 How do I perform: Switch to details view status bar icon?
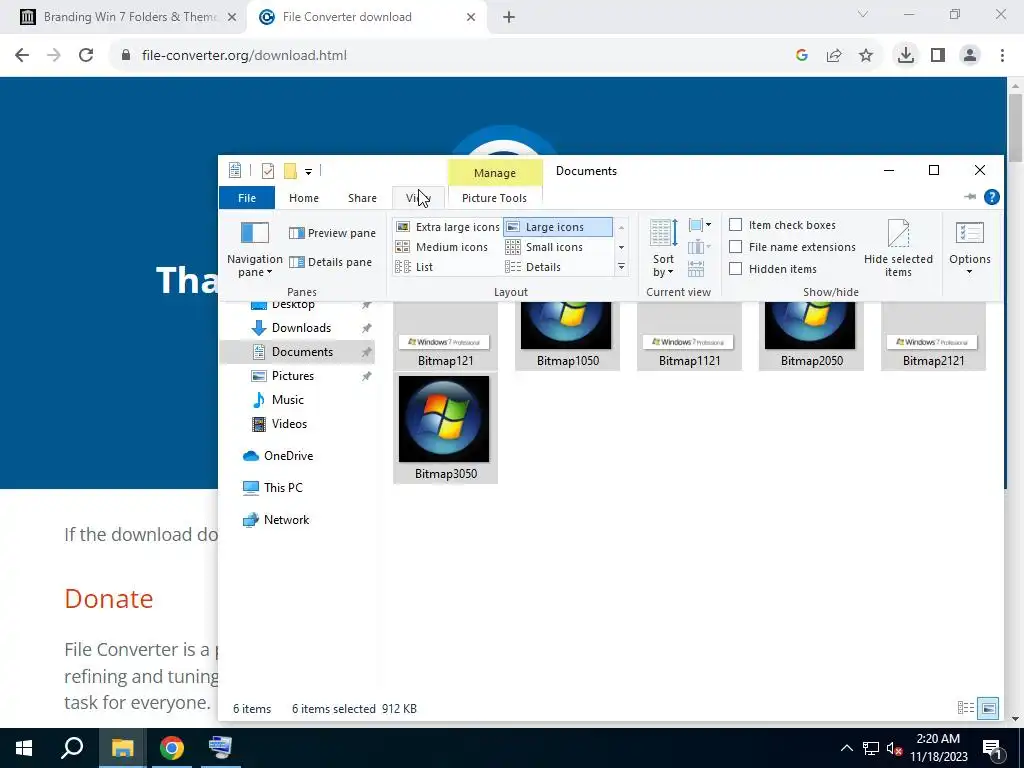coord(965,708)
